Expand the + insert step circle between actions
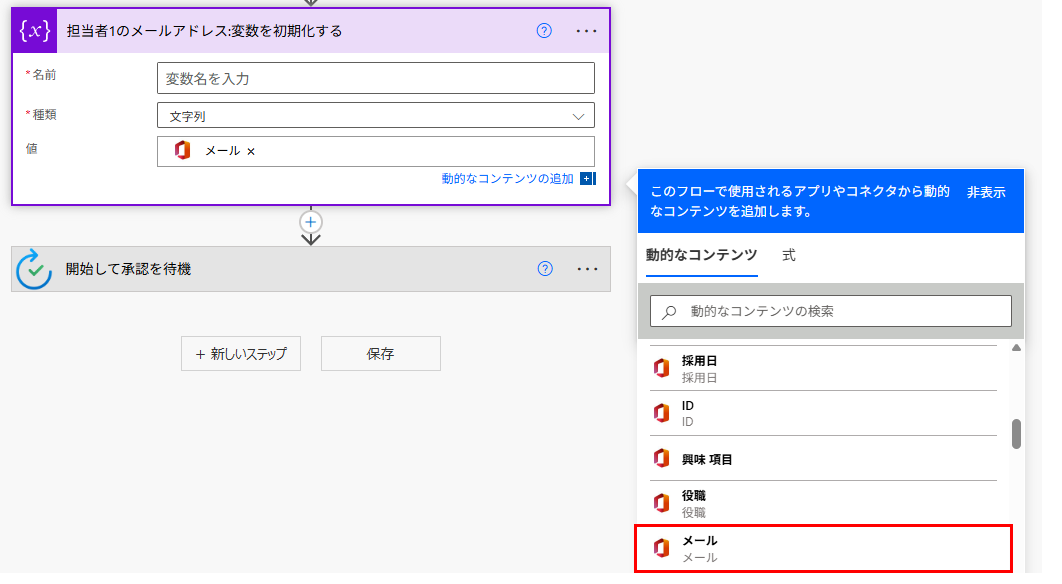The width and height of the screenshot is (1062, 584). tap(310, 222)
